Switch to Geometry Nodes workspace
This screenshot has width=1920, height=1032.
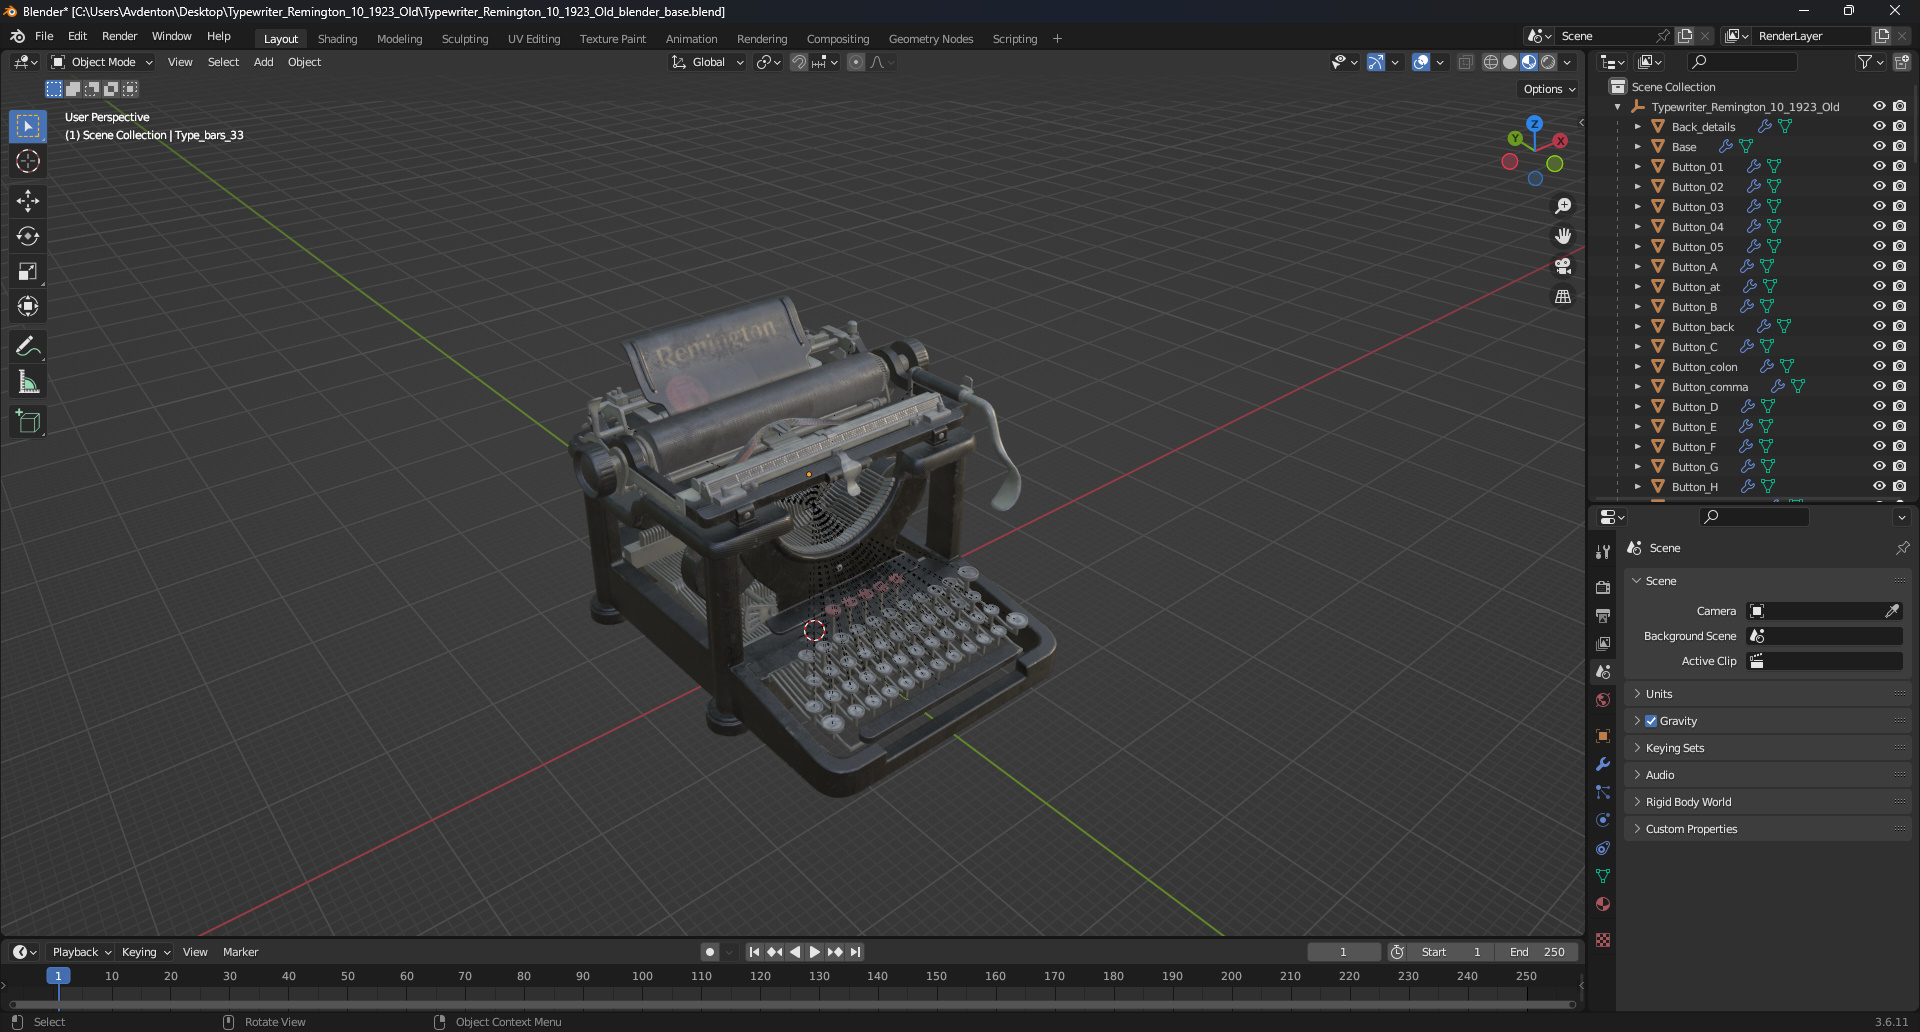(x=931, y=39)
